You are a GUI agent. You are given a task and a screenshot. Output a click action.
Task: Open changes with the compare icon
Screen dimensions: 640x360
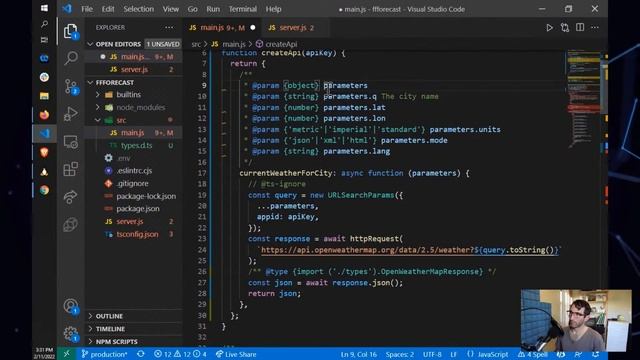(565, 28)
